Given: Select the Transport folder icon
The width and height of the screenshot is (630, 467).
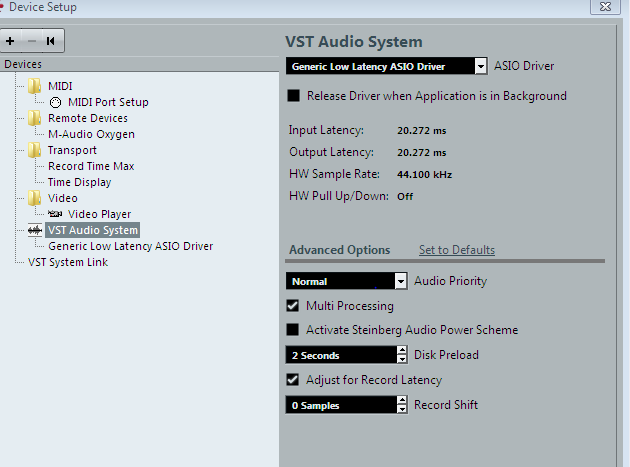Looking at the screenshot, I should click(35, 150).
